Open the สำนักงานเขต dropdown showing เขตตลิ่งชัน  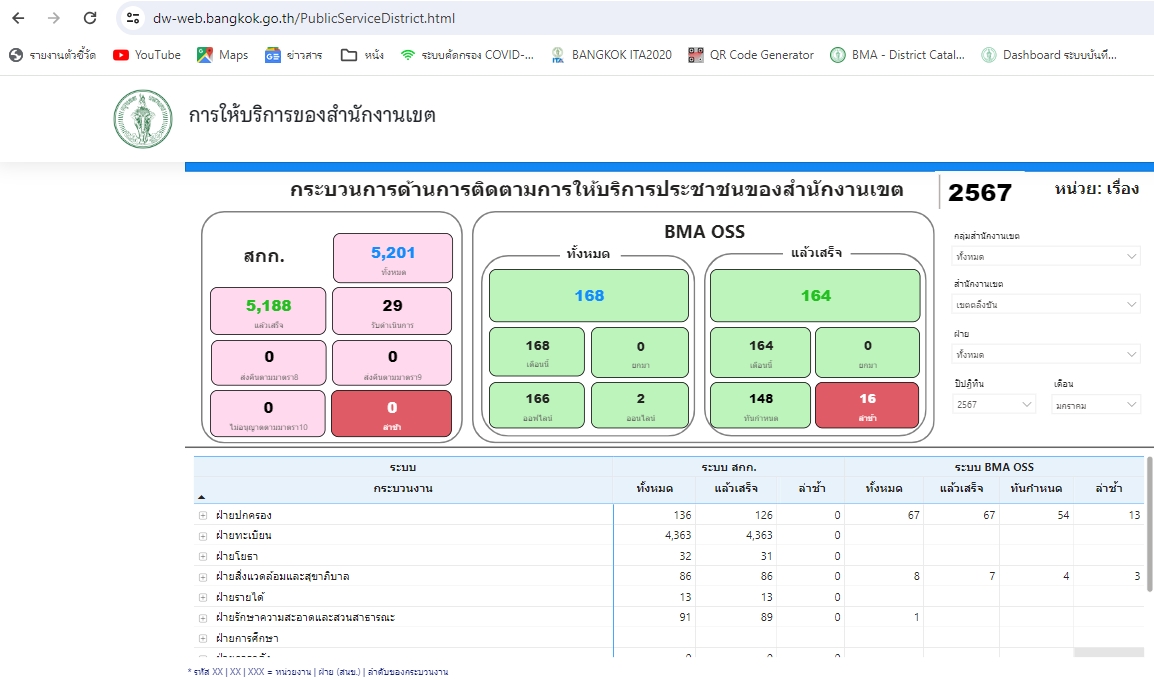(x=1045, y=304)
